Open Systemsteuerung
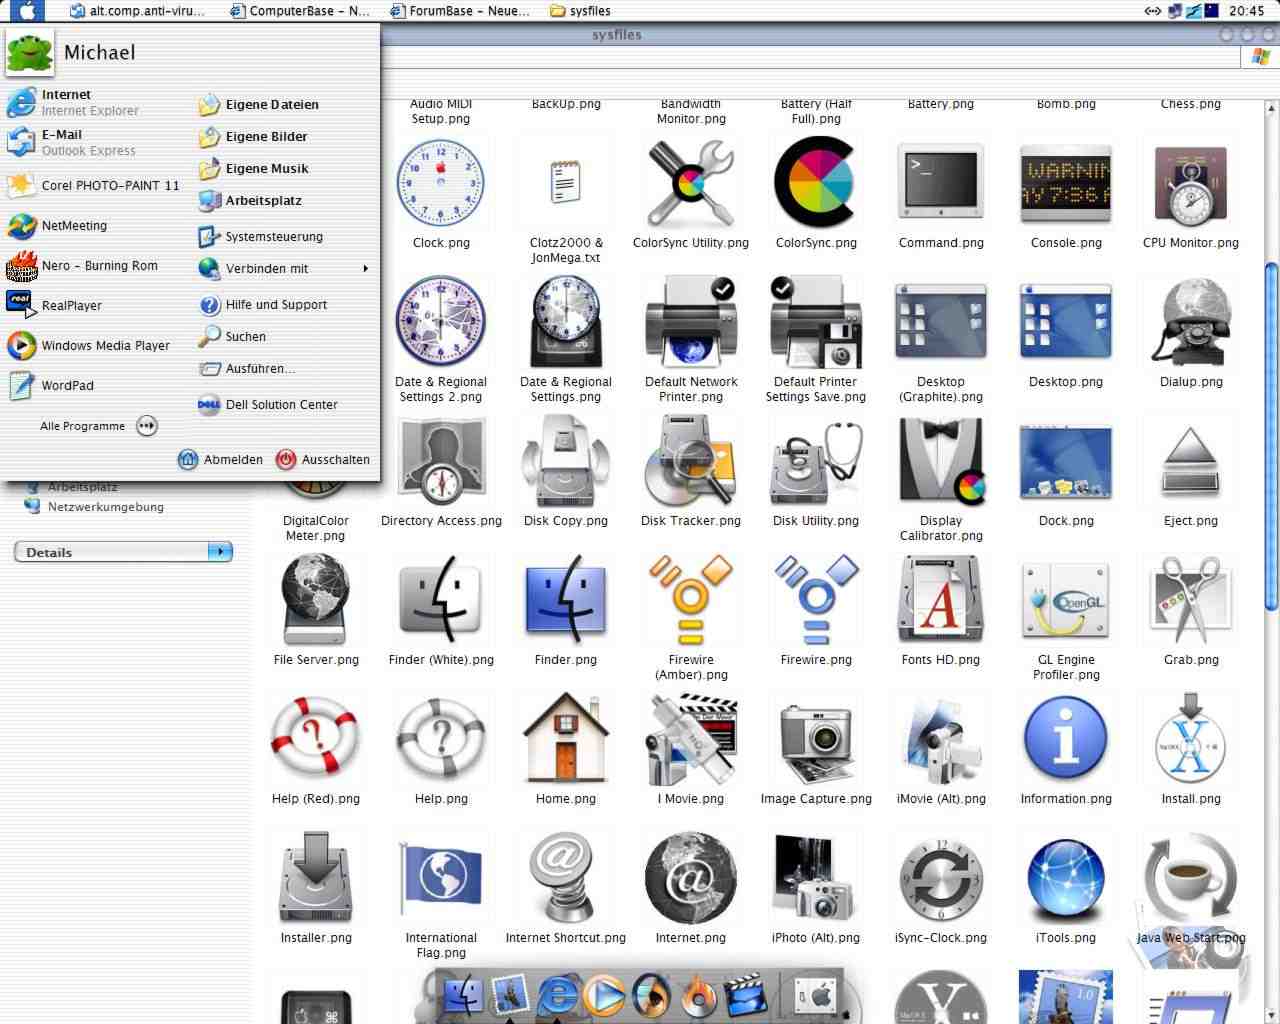The image size is (1280, 1024). click(x=261, y=237)
